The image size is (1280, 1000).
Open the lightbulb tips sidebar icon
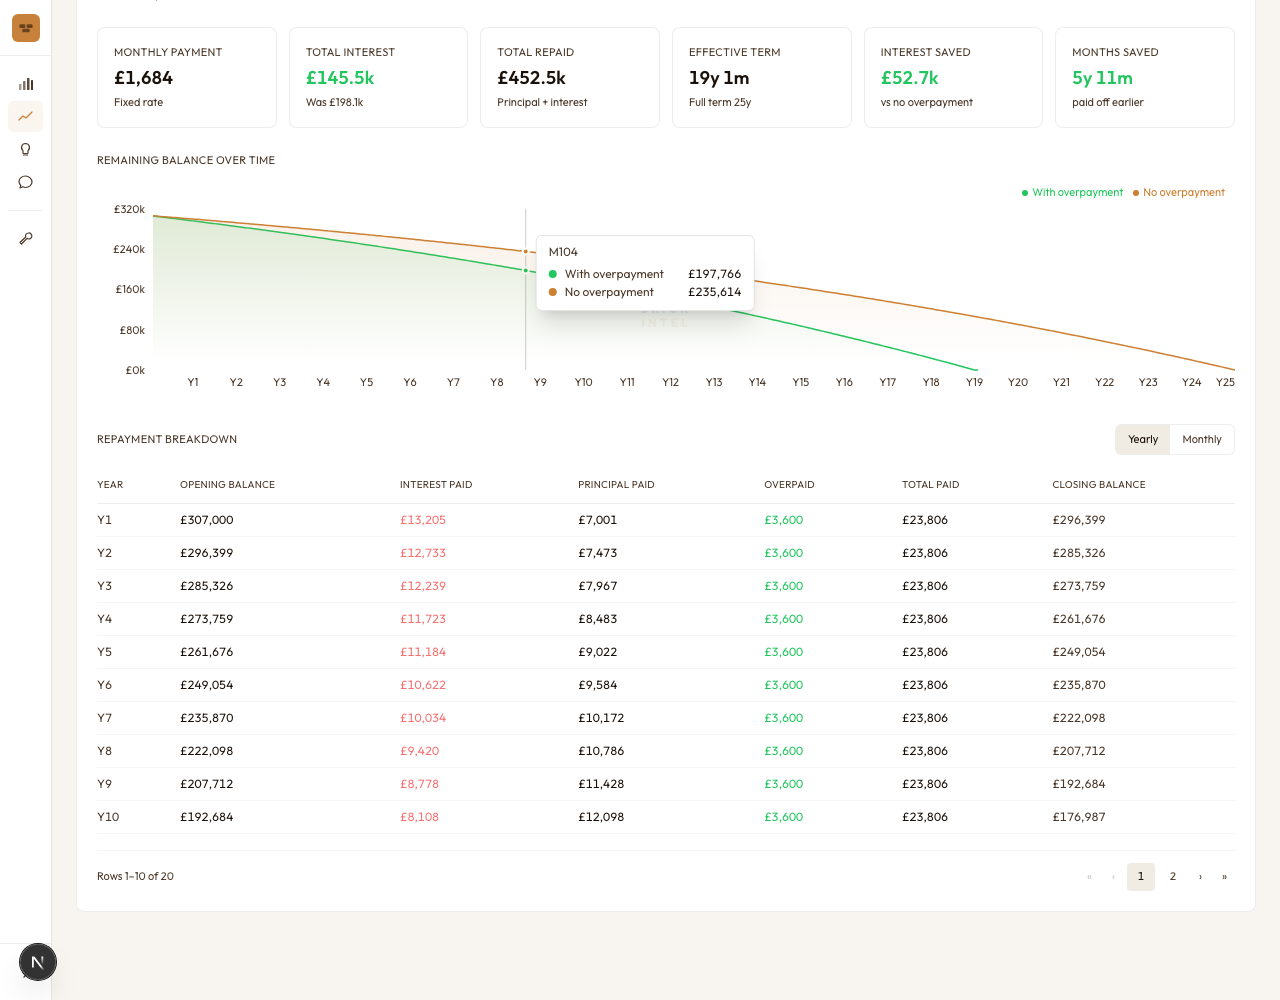coord(26,150)
